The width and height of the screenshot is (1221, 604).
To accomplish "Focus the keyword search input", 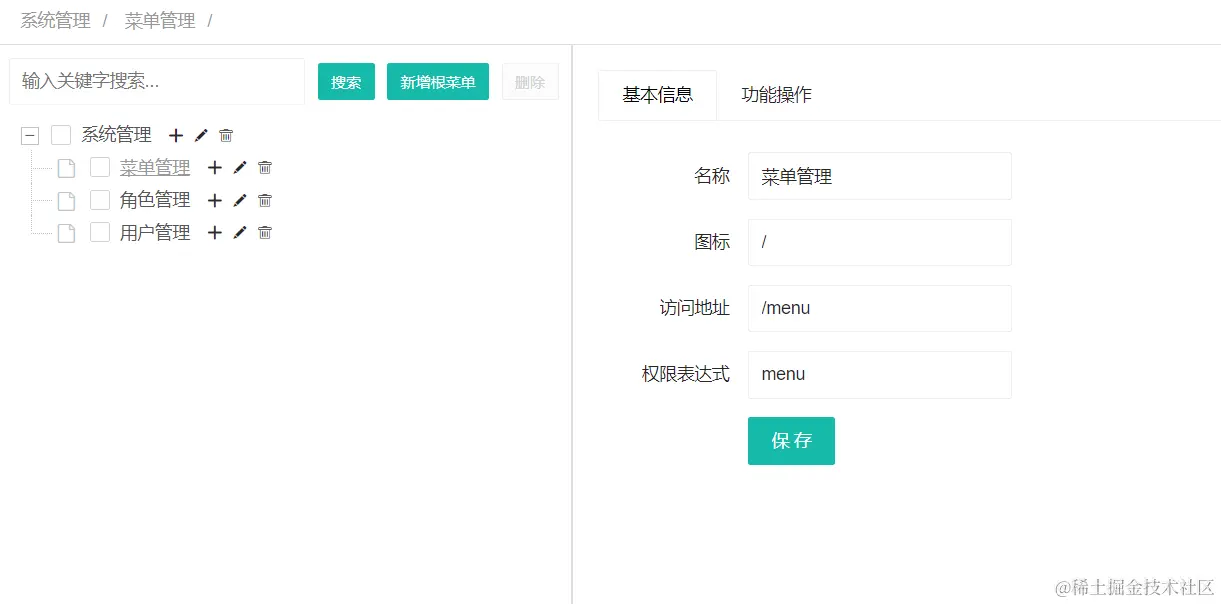I will [157, 81].
